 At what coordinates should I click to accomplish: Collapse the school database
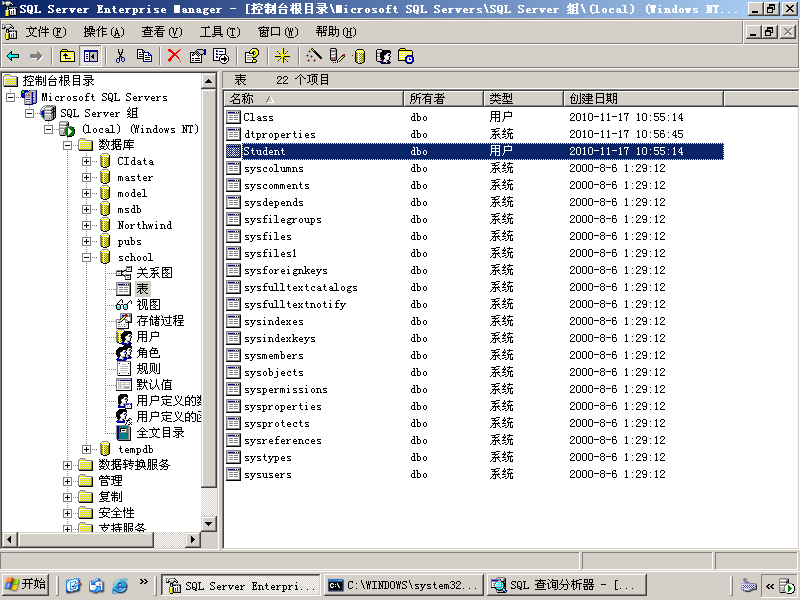pos(87,258)
